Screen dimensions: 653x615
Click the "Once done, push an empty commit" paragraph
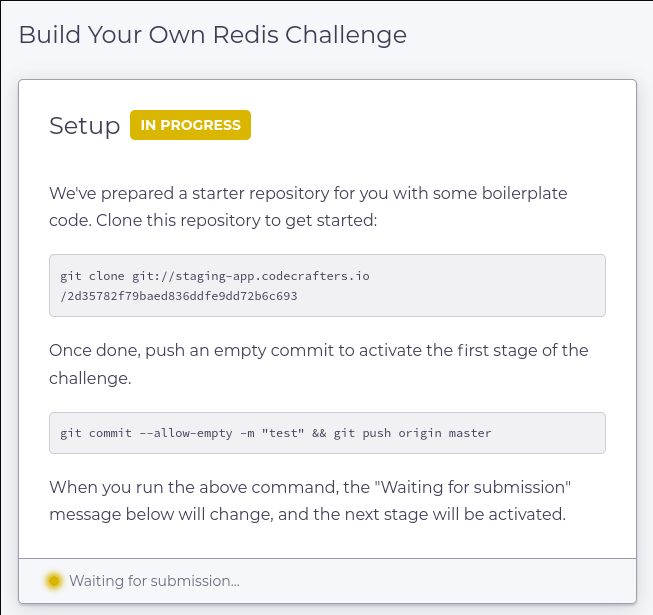click(x=319, y=364)
